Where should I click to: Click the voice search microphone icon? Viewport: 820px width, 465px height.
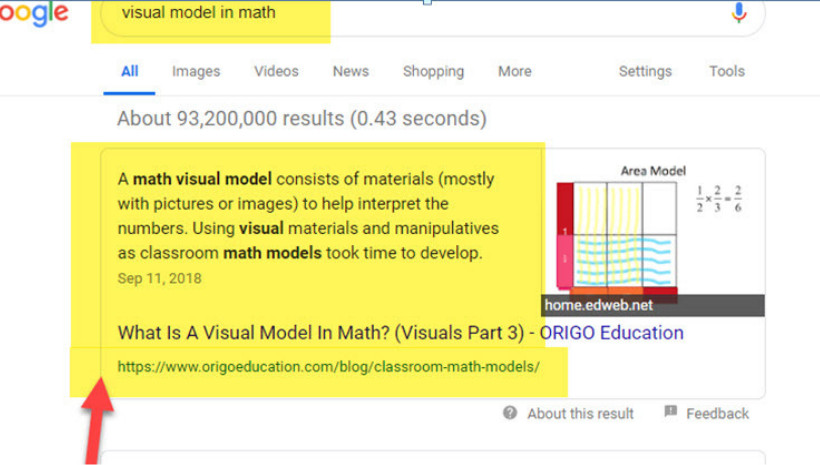[x=738, y=13]
